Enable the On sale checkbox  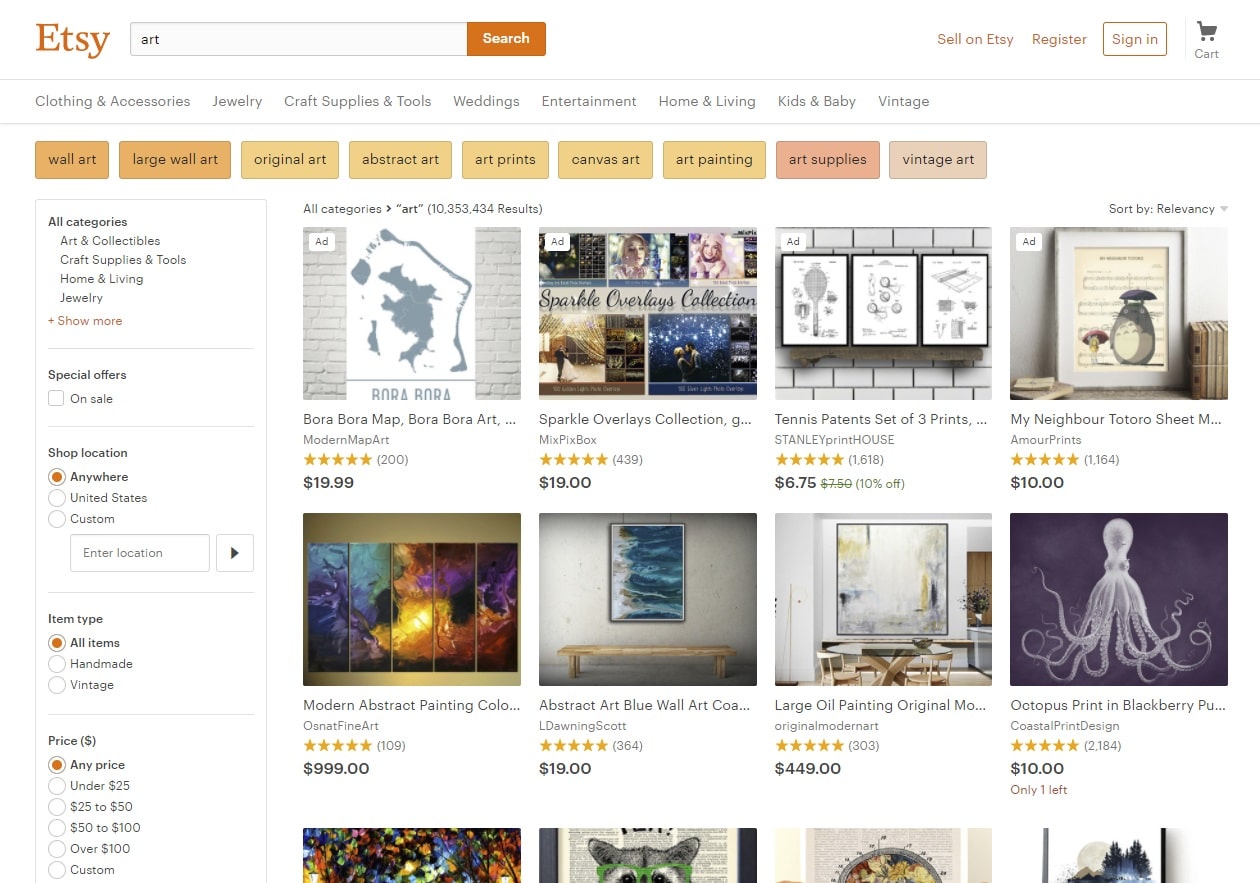[56, 399]
